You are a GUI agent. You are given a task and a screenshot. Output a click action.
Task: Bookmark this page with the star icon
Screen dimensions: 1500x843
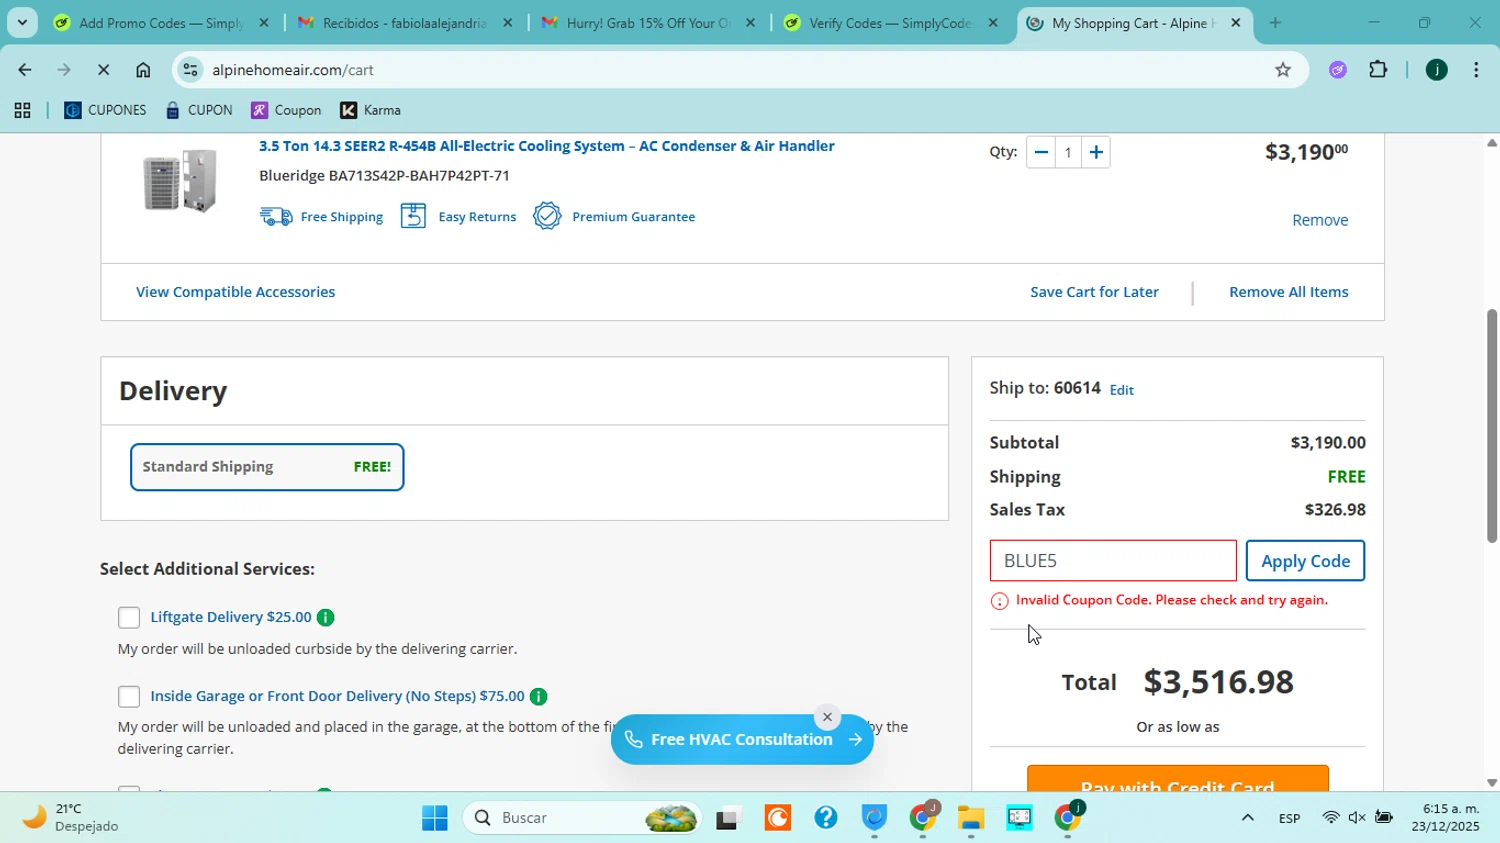point(1283,70)
